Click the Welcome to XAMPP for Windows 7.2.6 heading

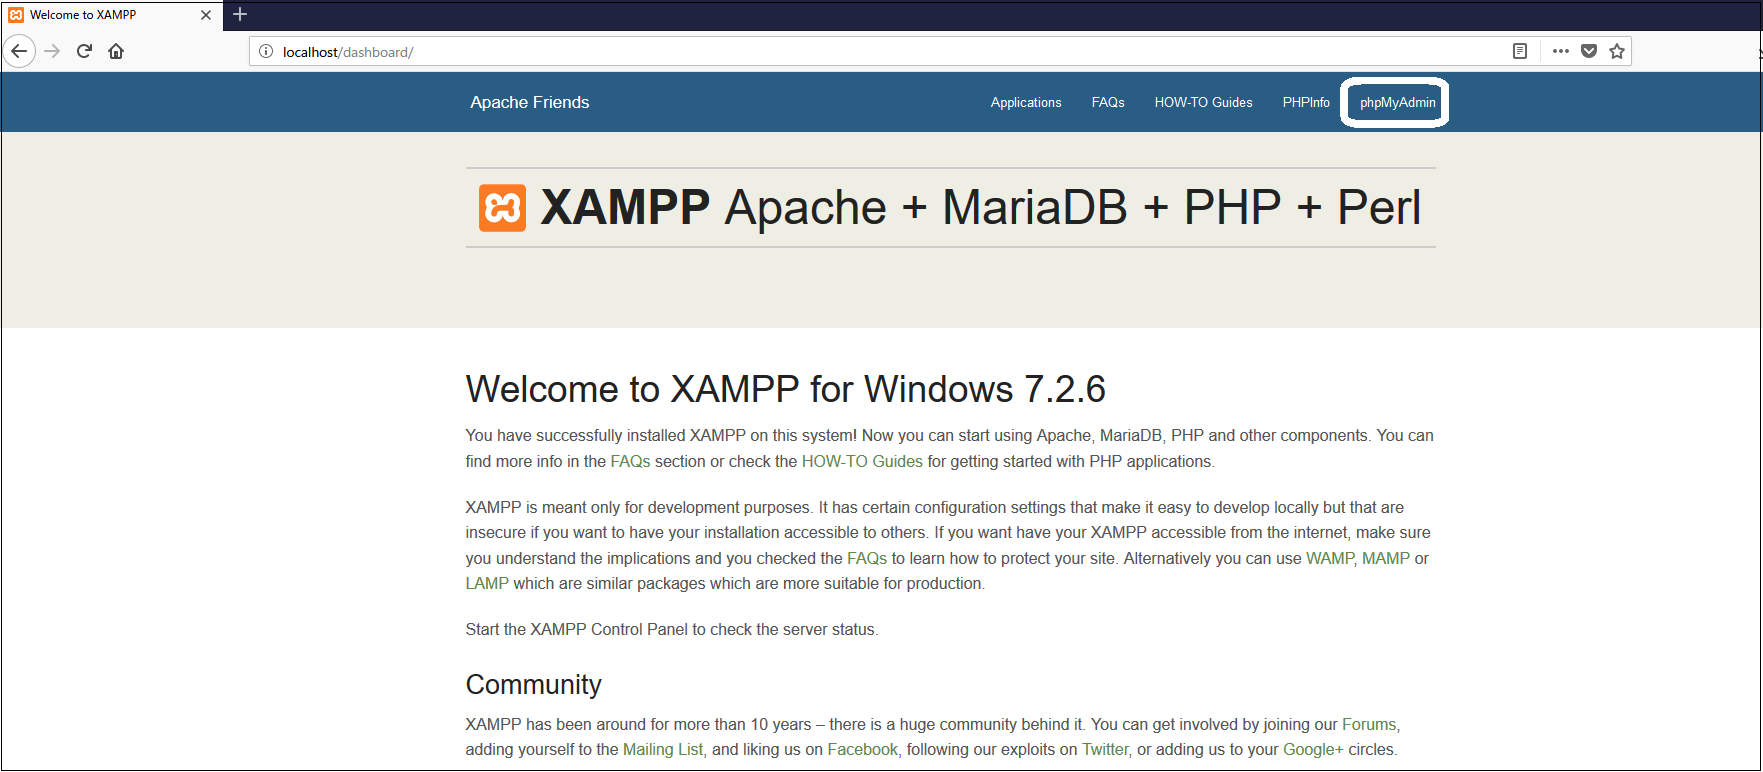click(785, 389)
